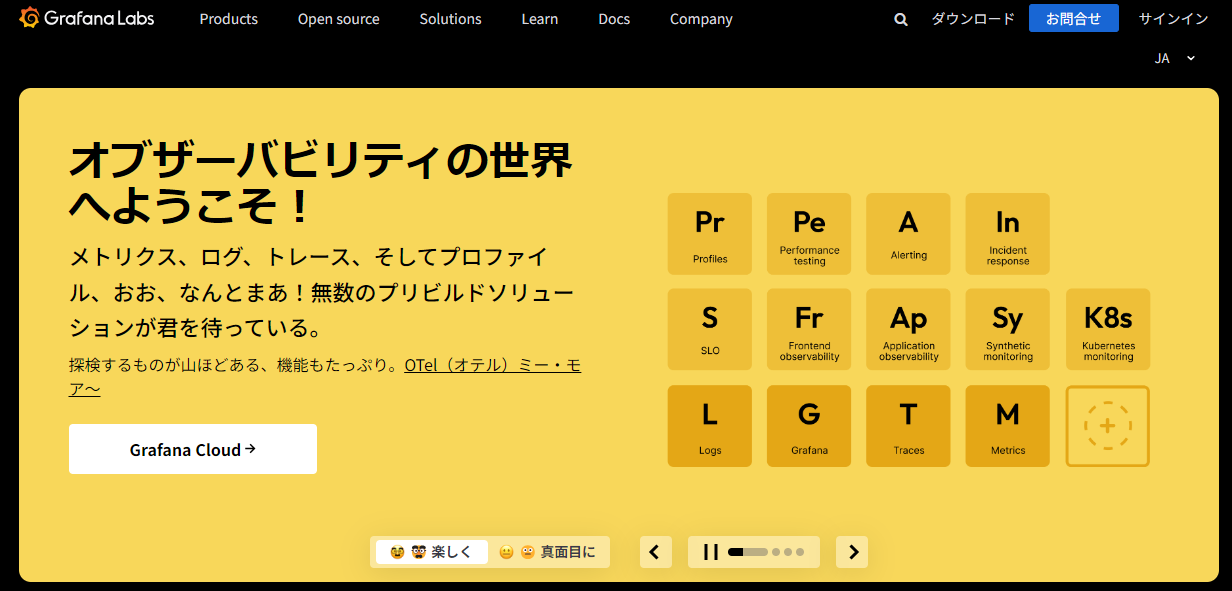Open the Company menu

(x=701, y=19)
